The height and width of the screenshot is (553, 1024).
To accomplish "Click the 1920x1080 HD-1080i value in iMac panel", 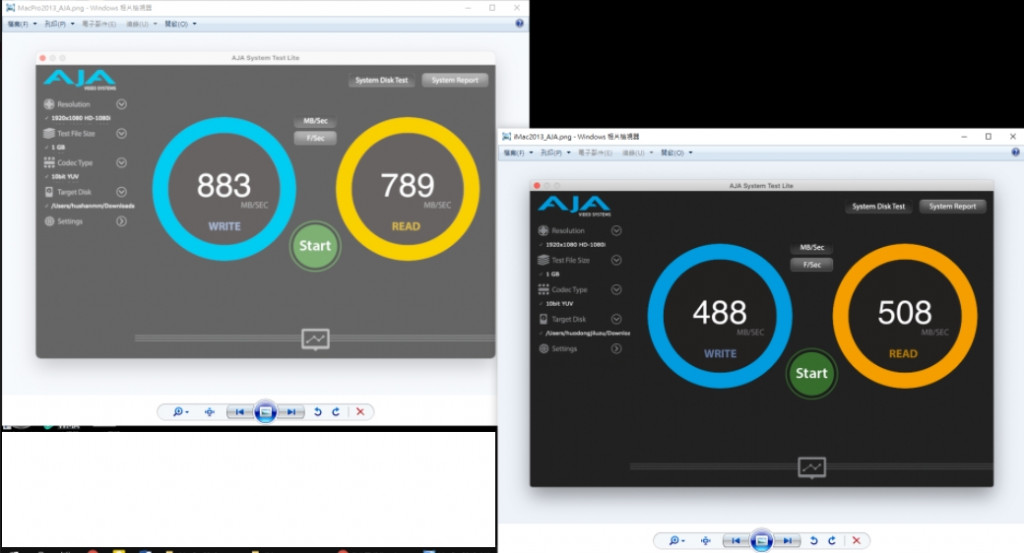I will 575,244.
